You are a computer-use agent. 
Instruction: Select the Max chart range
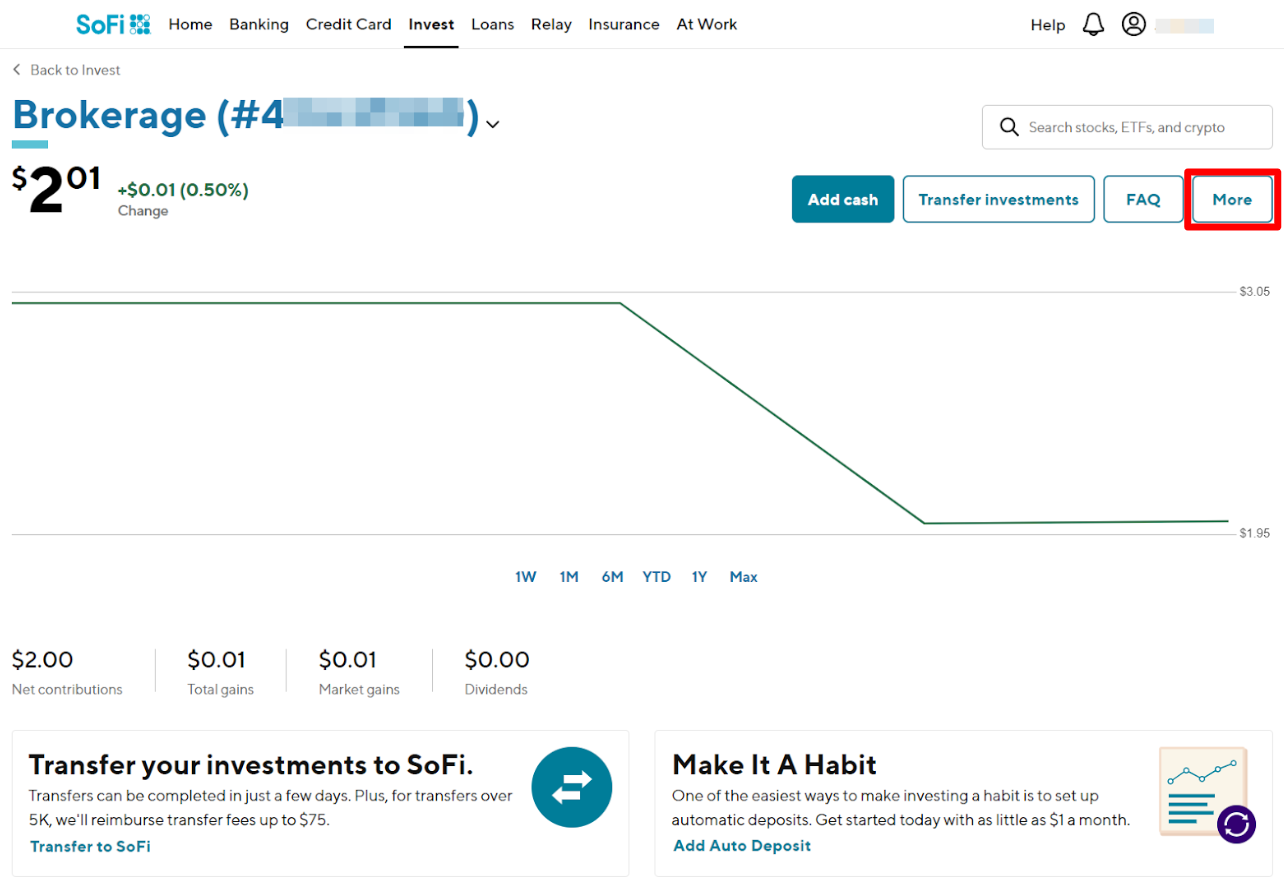(x=744, y=577)
